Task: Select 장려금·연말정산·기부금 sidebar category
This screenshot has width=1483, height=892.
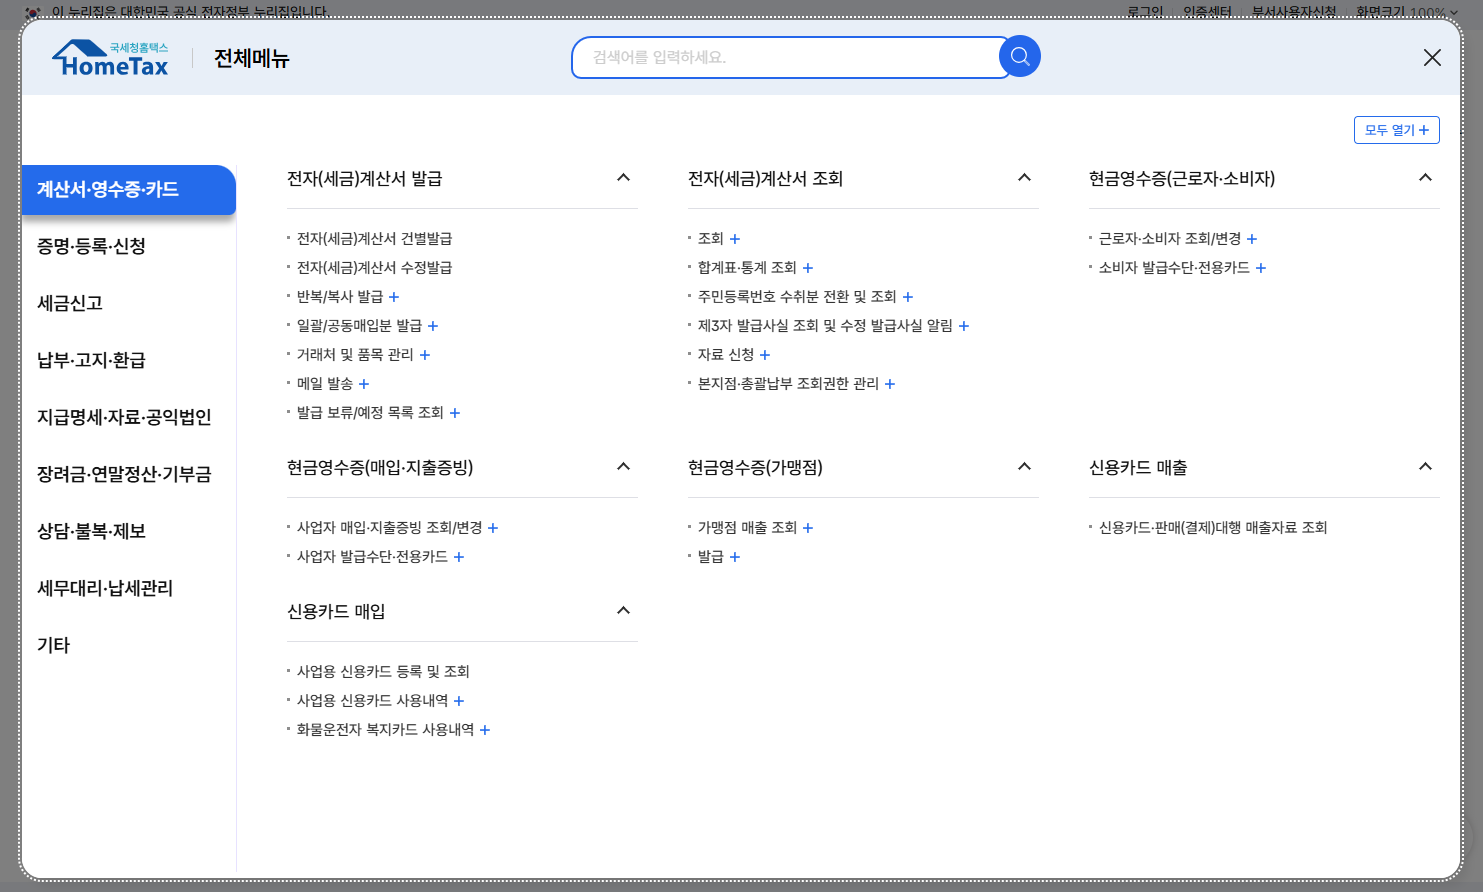Action: pos(124,474)
